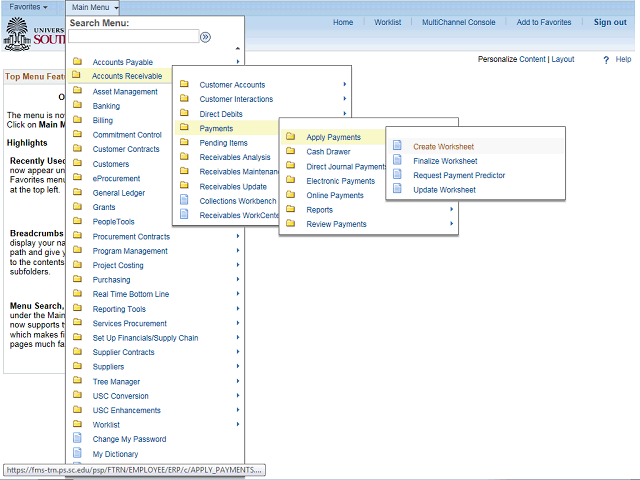Select Request Payment Predictor
640x480 pixels.
click(459, 175)
